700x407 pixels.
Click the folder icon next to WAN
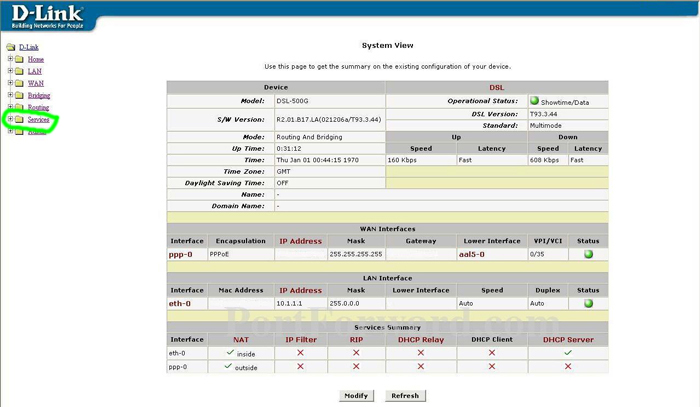pyautogui.click(x=19, y=83)
